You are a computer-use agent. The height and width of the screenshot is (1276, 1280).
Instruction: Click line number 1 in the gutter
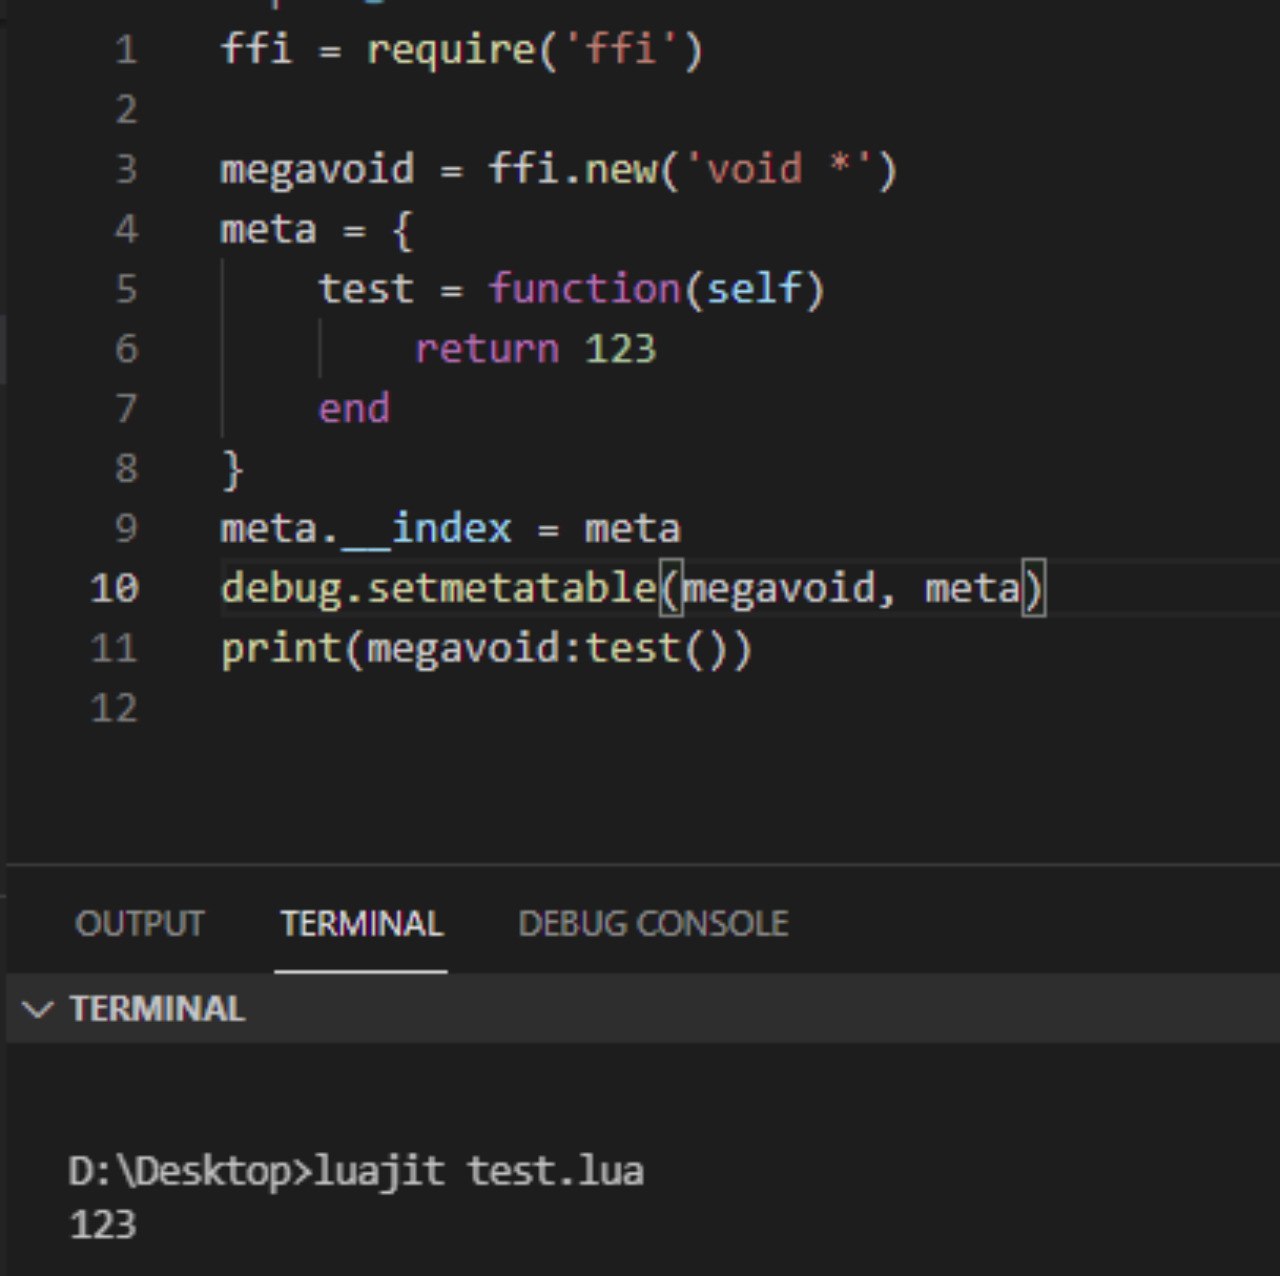click(x=126, y=50)
